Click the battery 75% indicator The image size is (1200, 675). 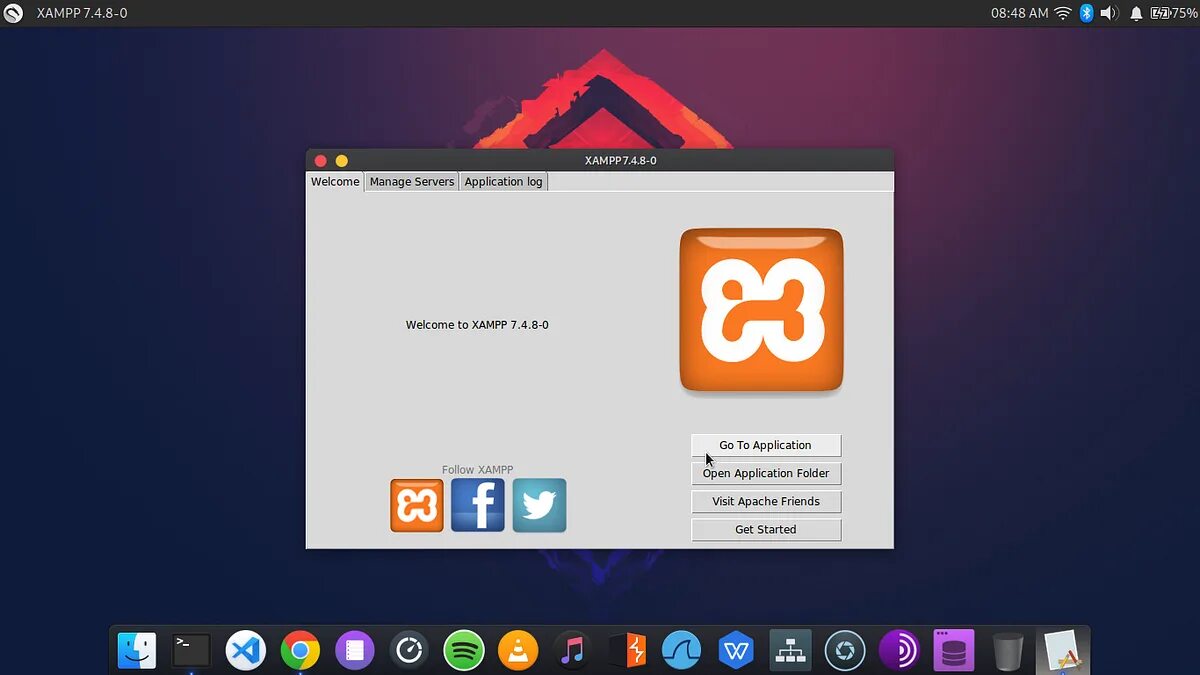(x=1175, y=13)
